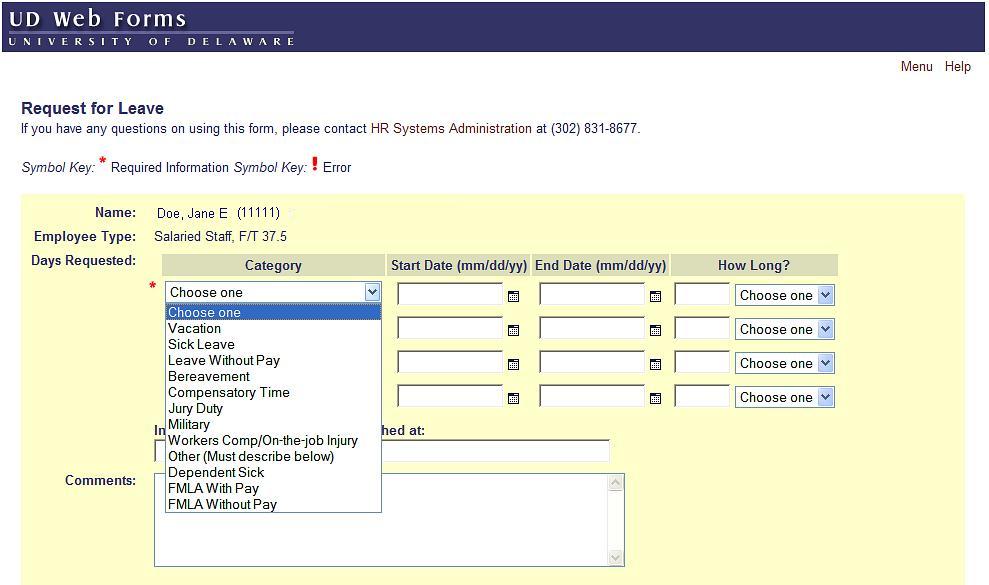The width and height of the screenshot is (989, 585).
Task: Open calendar picker for fourth row End Date
Action: pos(655,398)
